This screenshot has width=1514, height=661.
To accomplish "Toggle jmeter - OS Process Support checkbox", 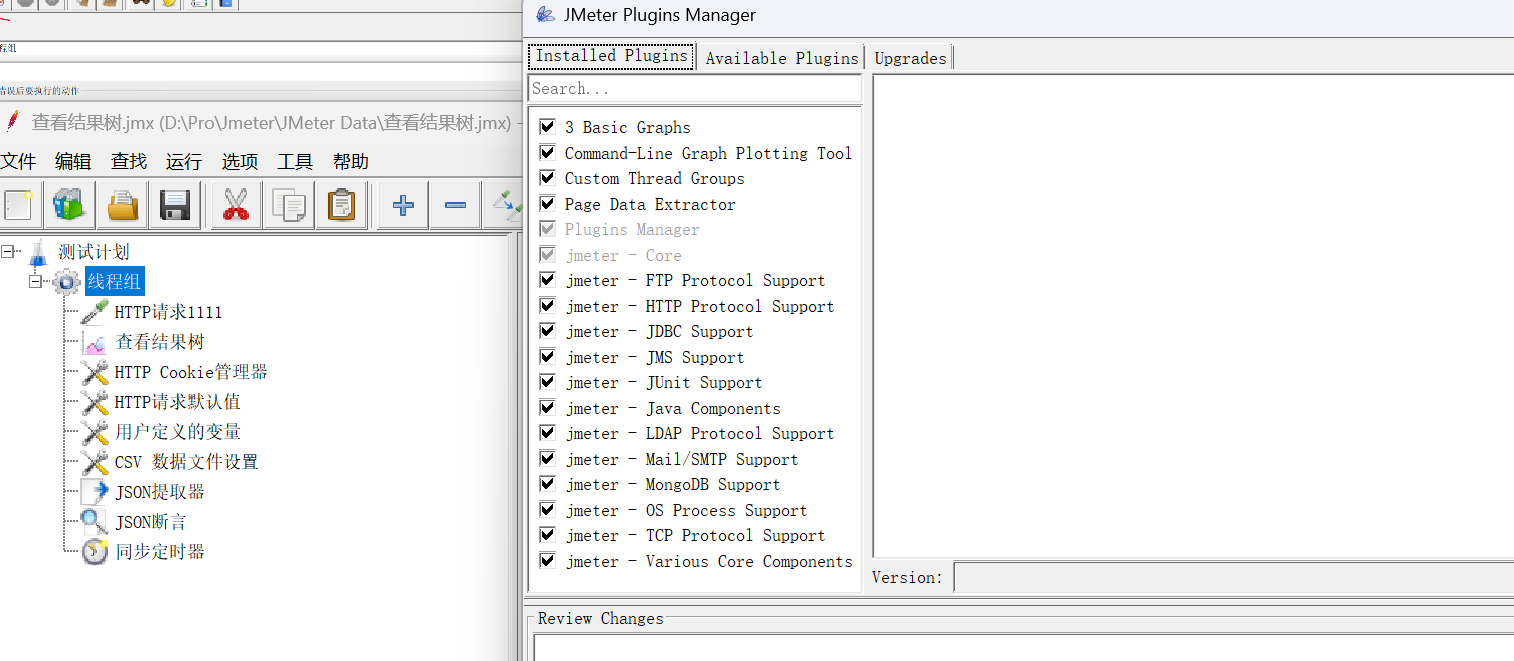I will click(547, 509).
